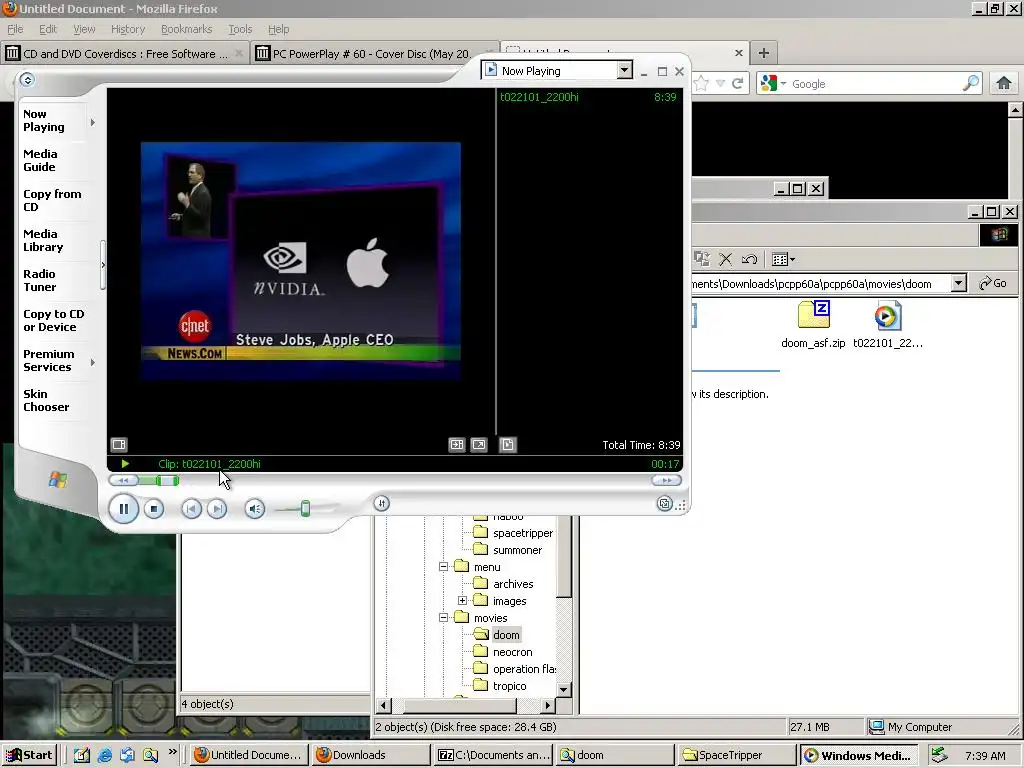Open Firefox File menu

click(x=15, y=29)
